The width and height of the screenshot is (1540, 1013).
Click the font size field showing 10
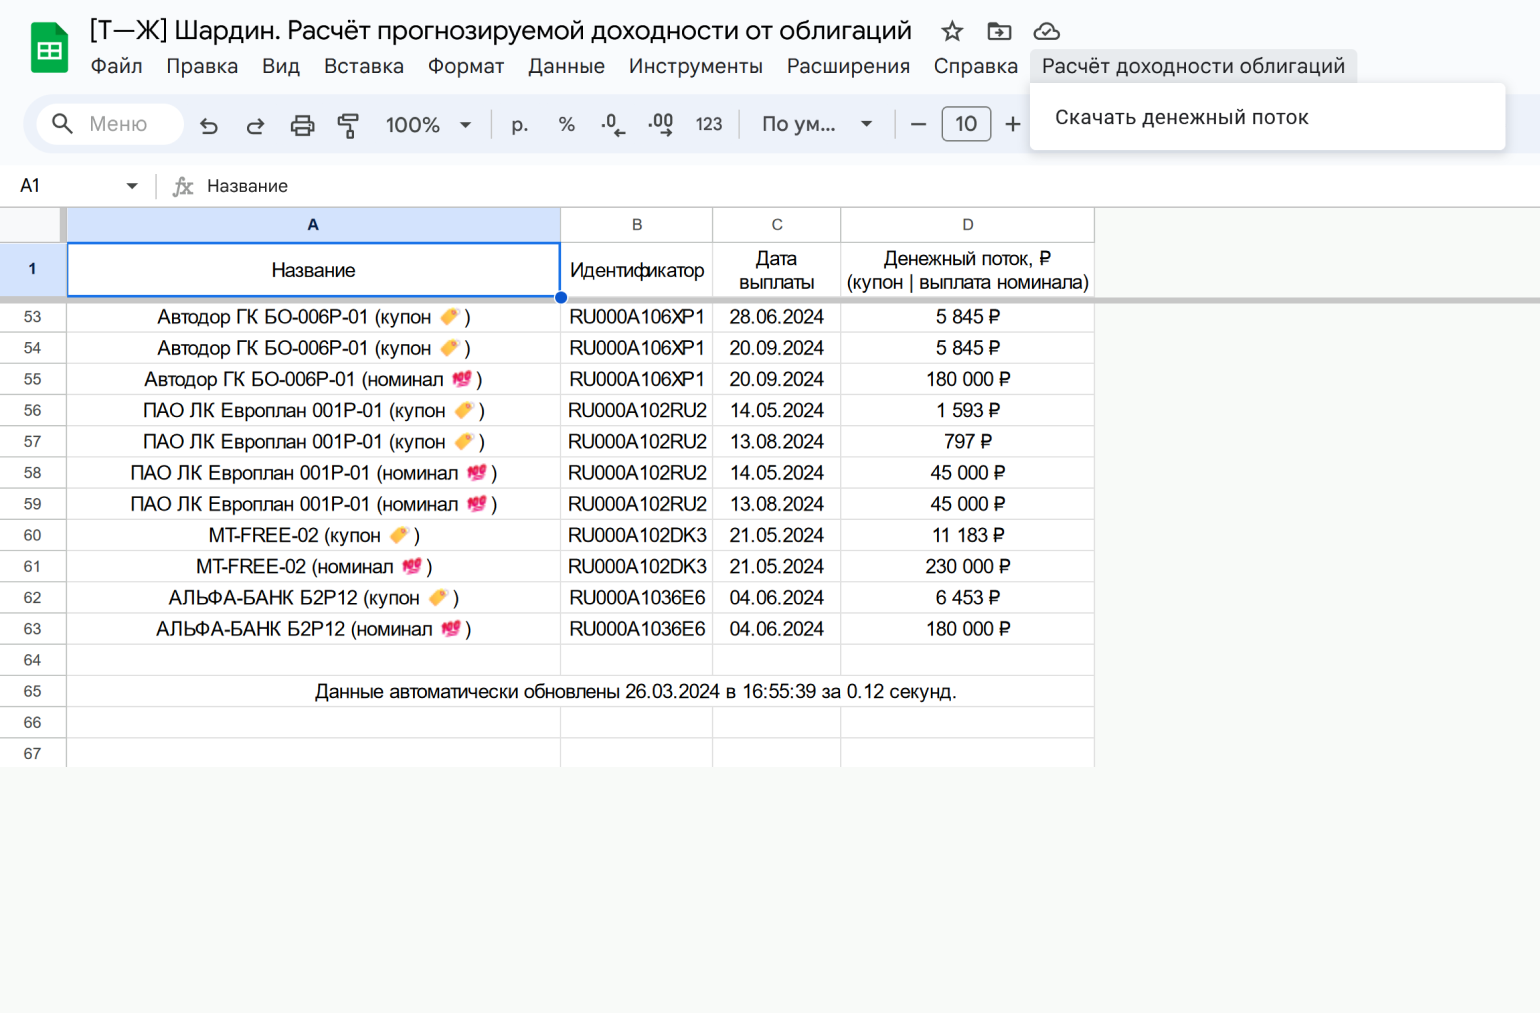pyautogui.click(x=966, y=124)
